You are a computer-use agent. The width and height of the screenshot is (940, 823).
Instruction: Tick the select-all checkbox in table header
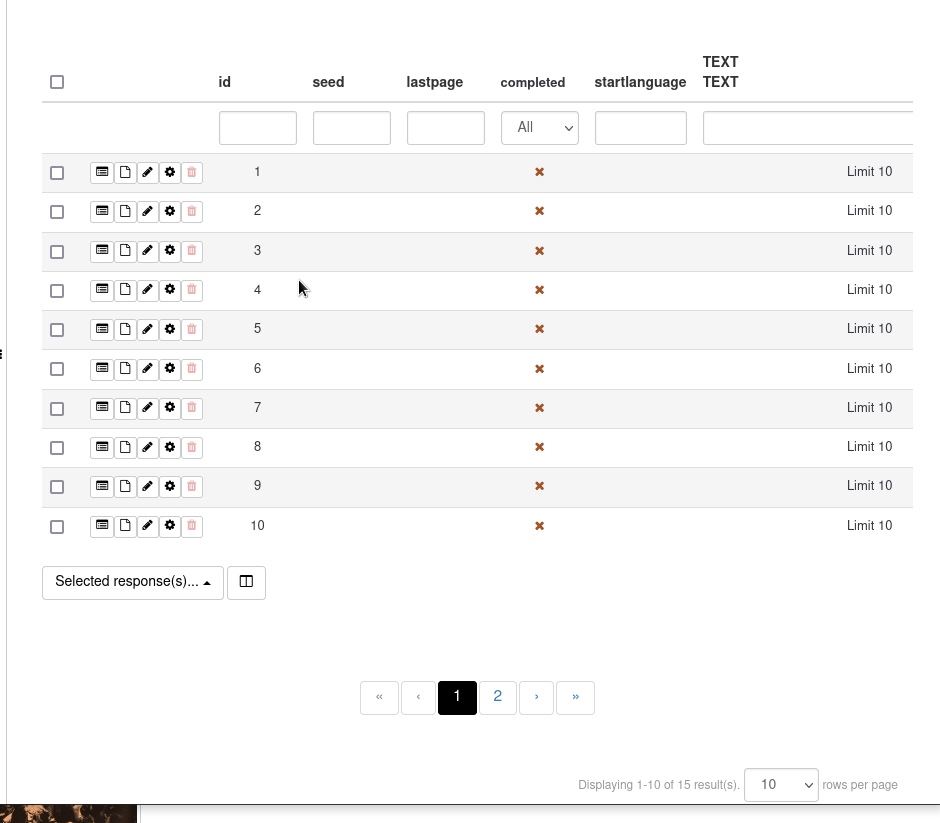click(57, 82)
